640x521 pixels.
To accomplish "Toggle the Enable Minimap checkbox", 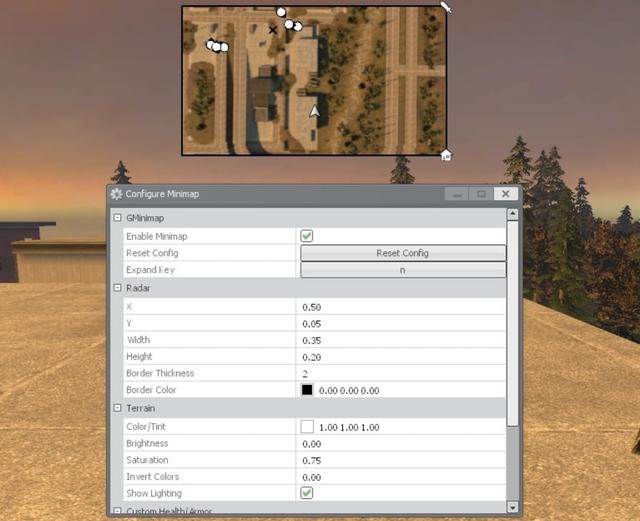I will (x=307, y=236).
